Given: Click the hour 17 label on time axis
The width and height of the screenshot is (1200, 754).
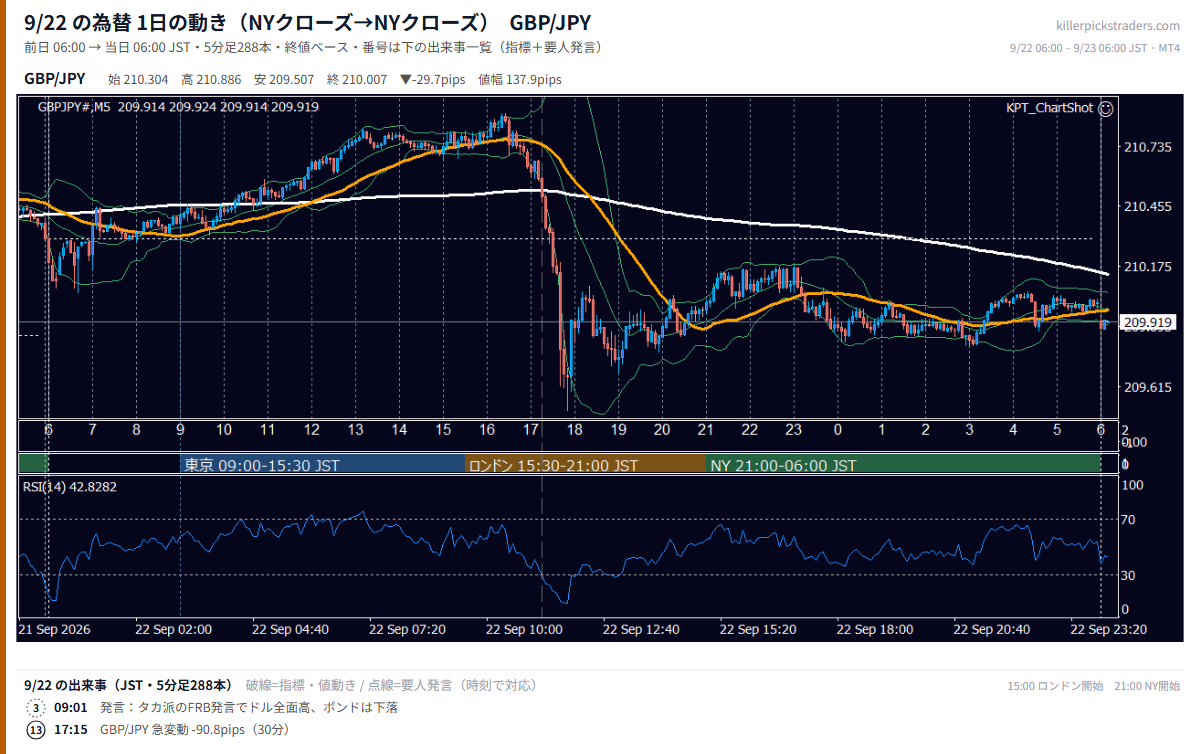Looking at the screenshot, I should pyautogui.click(x=531, y=429).
